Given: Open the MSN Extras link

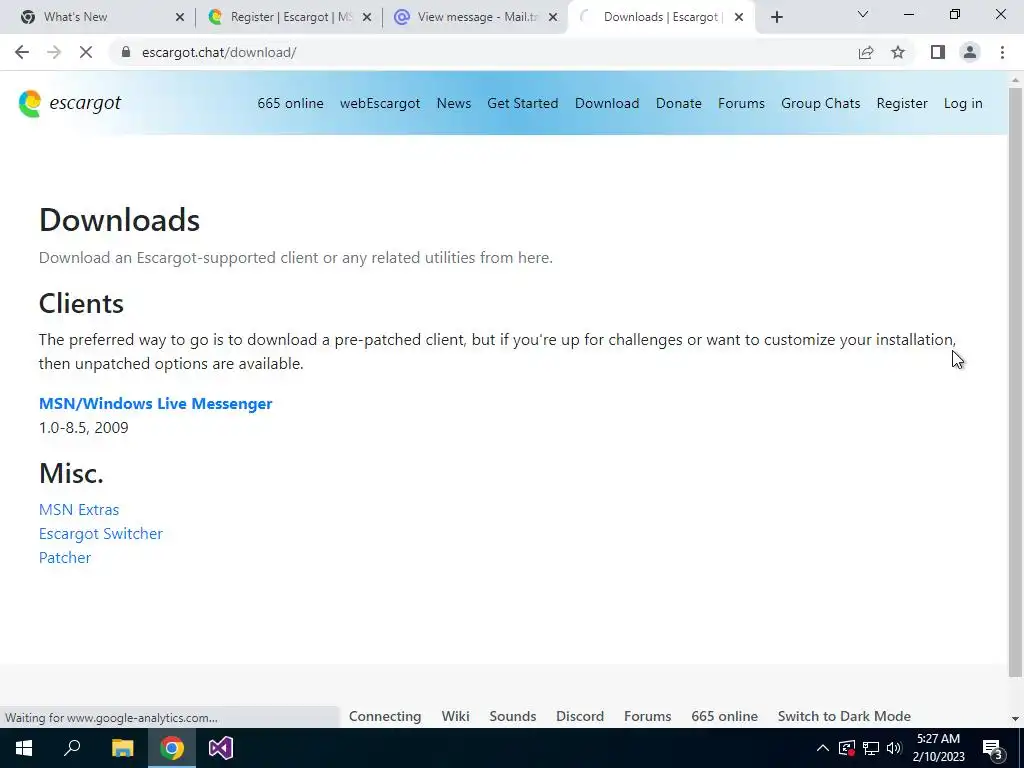Looking at the screenshot, I should pyautogui.click(x=79, y=509).
